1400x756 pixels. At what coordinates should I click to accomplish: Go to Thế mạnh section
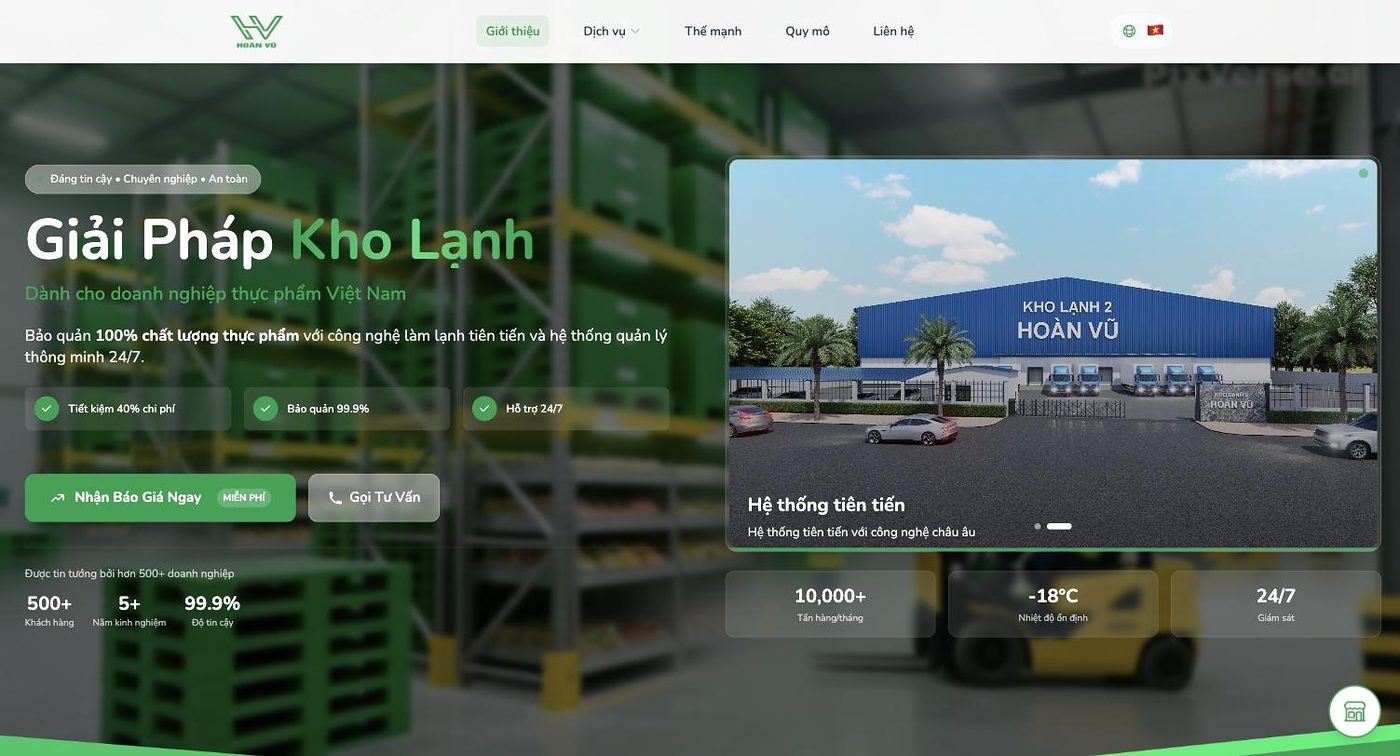713,31
